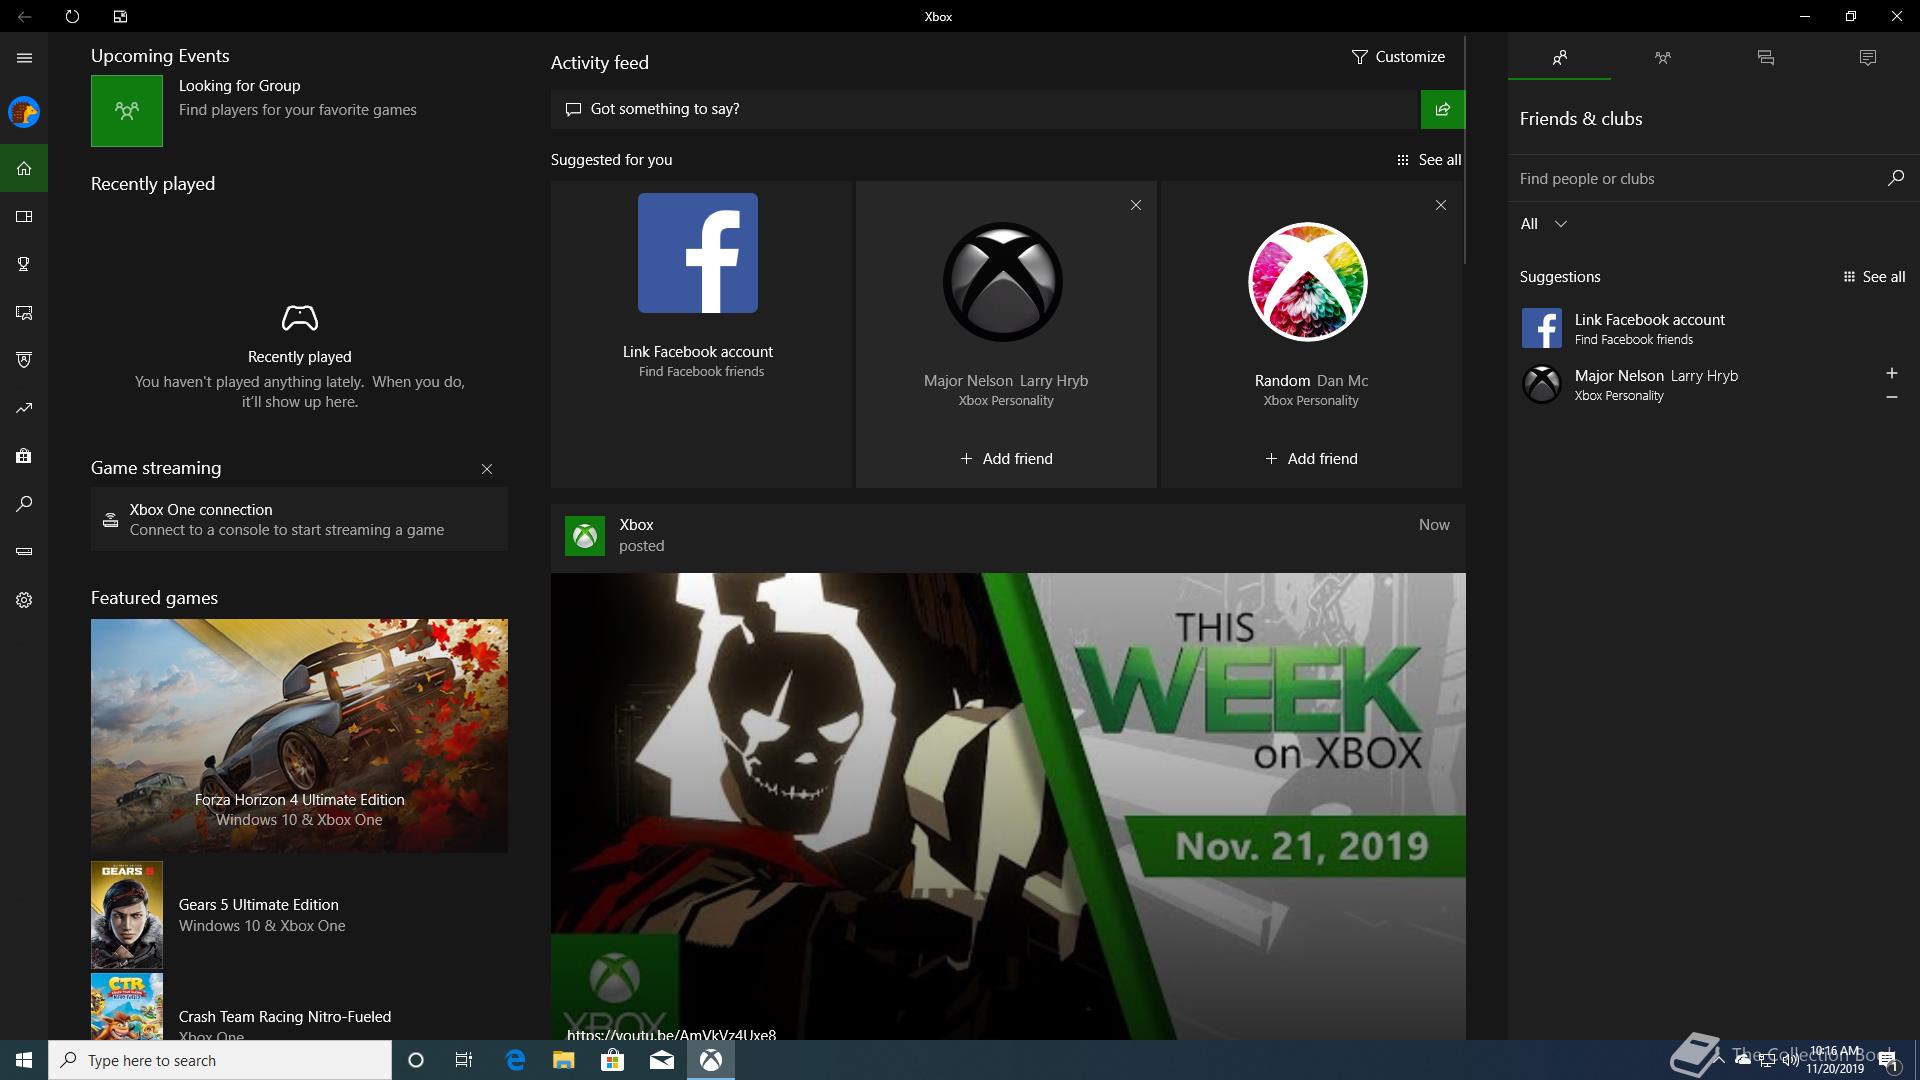
Task: Open Task View from the taskbar
Action: tap(464, 1060)
